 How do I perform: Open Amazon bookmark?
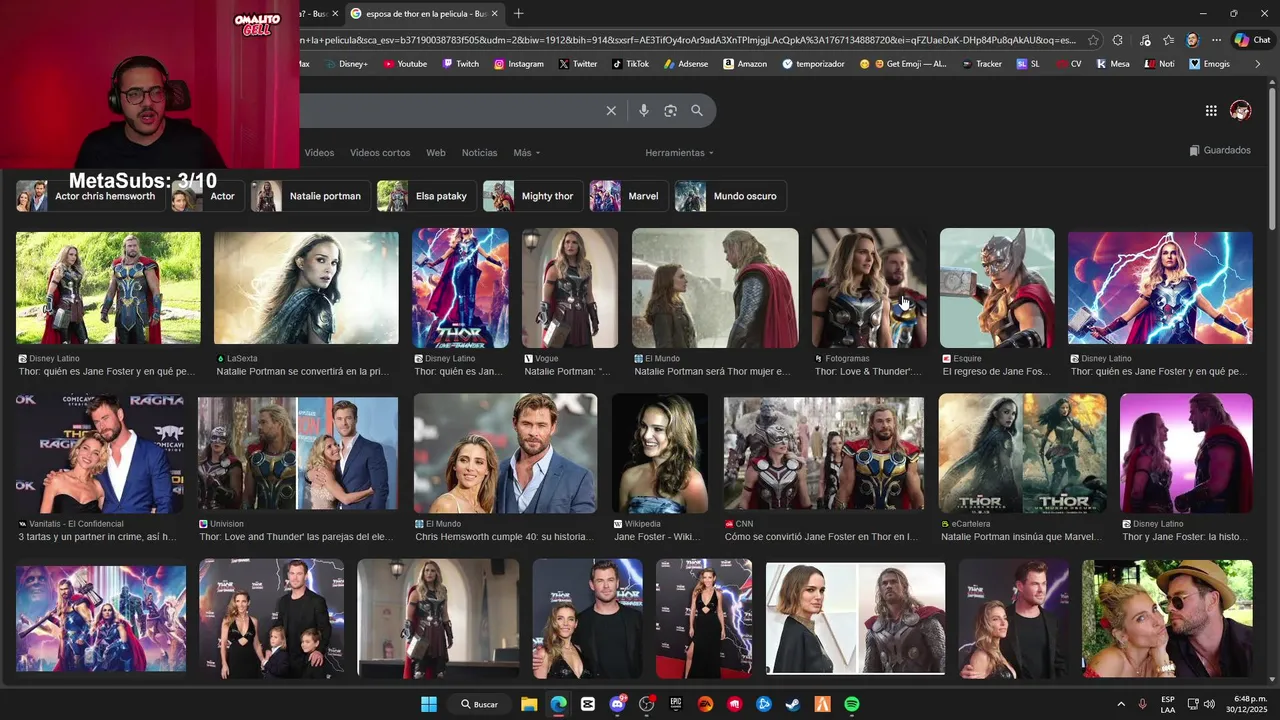(x=745, y=64)
